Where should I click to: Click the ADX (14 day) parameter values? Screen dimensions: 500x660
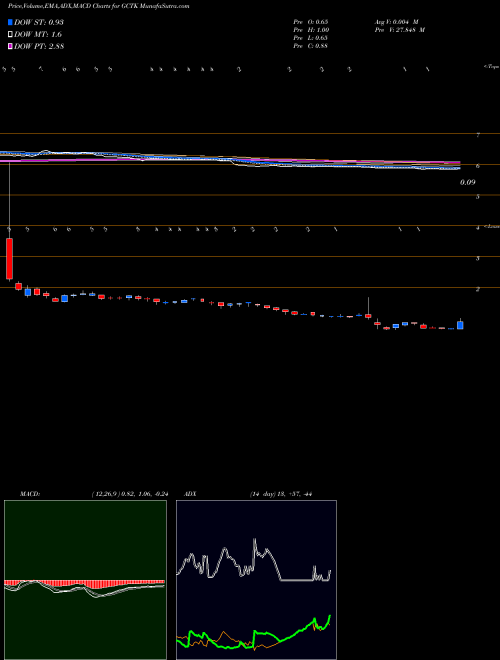pyautogui.click(x=280, y=494)
